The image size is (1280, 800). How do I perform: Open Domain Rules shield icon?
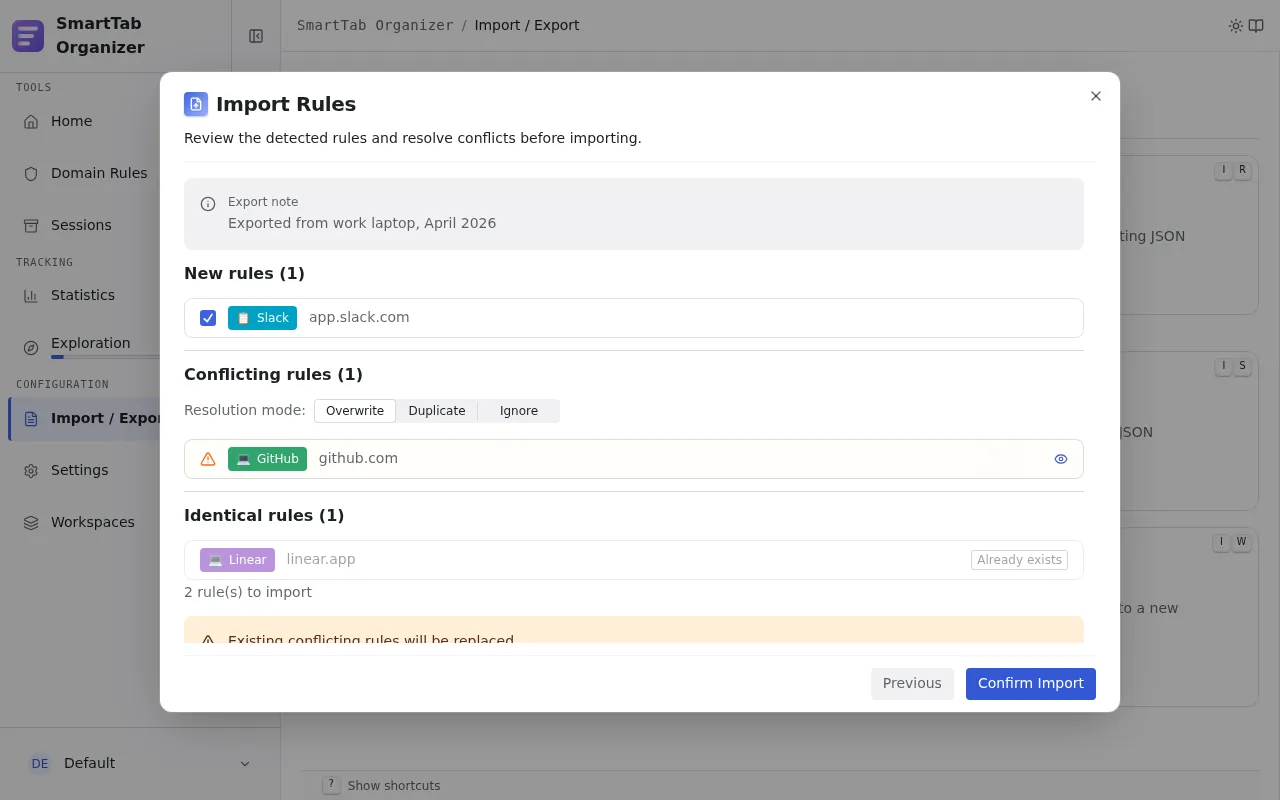pyautogui.click(x=31, y=174)
